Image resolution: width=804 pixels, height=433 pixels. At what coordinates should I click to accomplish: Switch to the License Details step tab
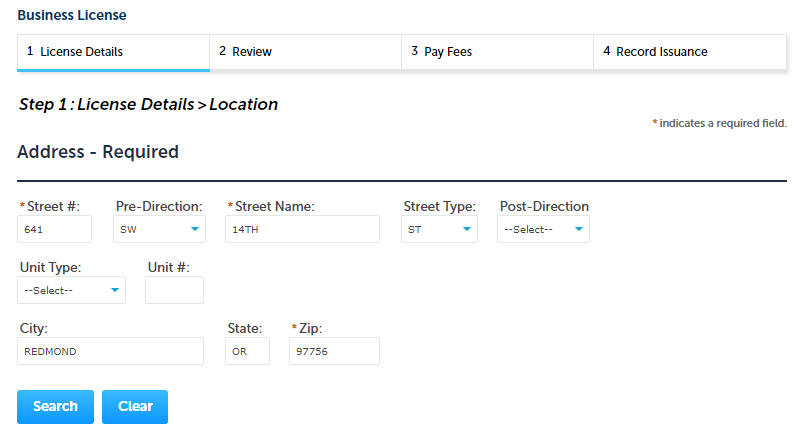click(x=113, y=52)
